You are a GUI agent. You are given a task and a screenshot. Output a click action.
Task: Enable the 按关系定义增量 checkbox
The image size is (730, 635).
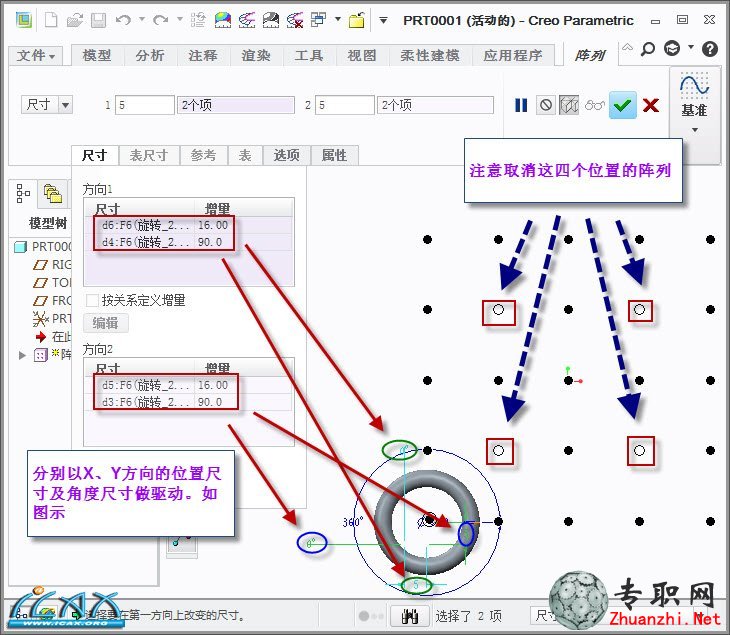[x=92, y=300]
